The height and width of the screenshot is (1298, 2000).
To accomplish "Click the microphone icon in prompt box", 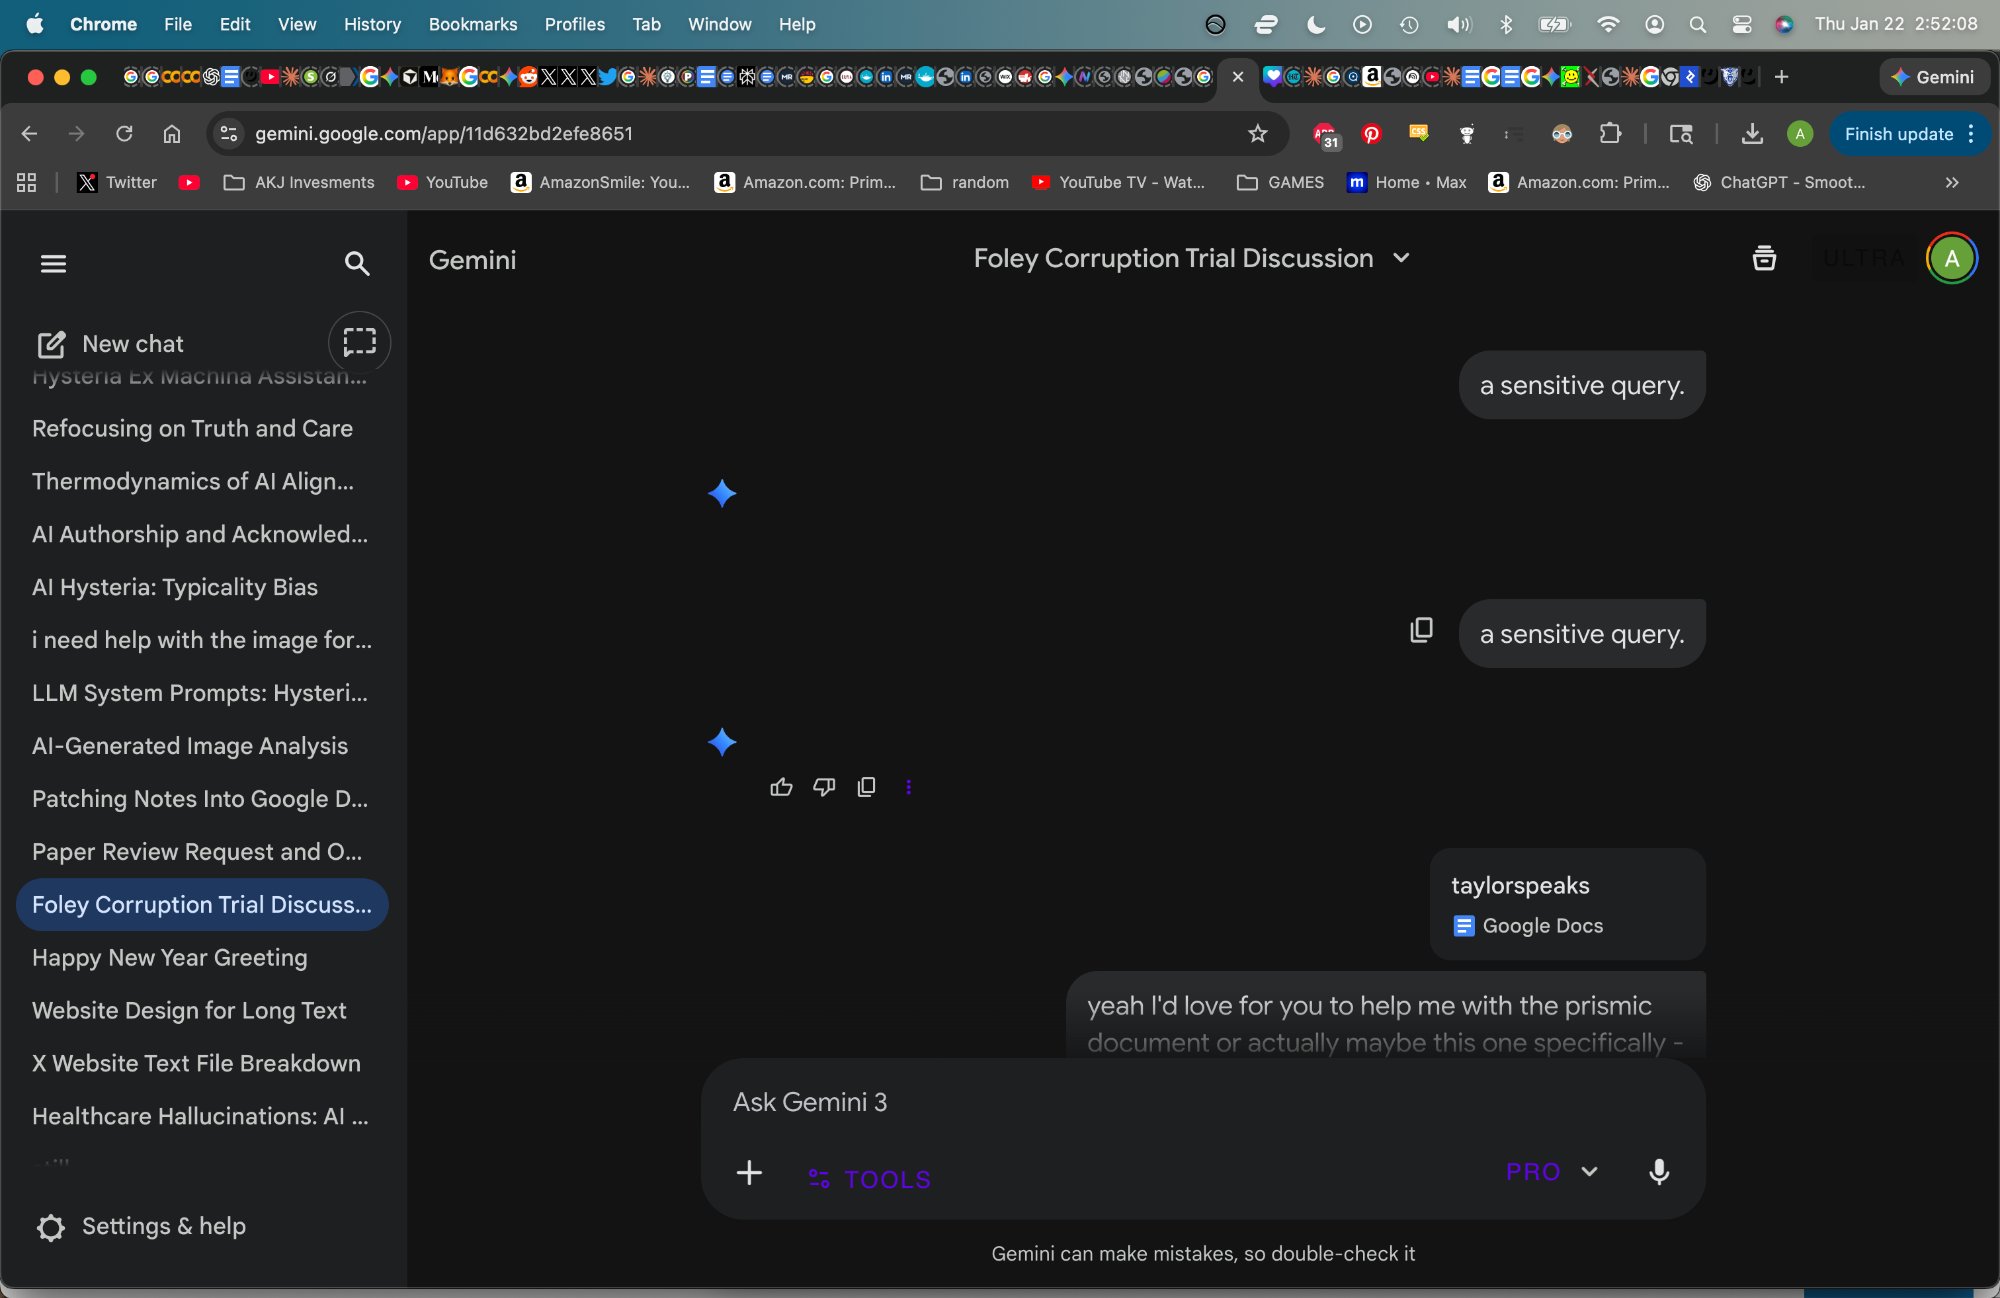I will pyautogui.click(x=1658, y=1172).
